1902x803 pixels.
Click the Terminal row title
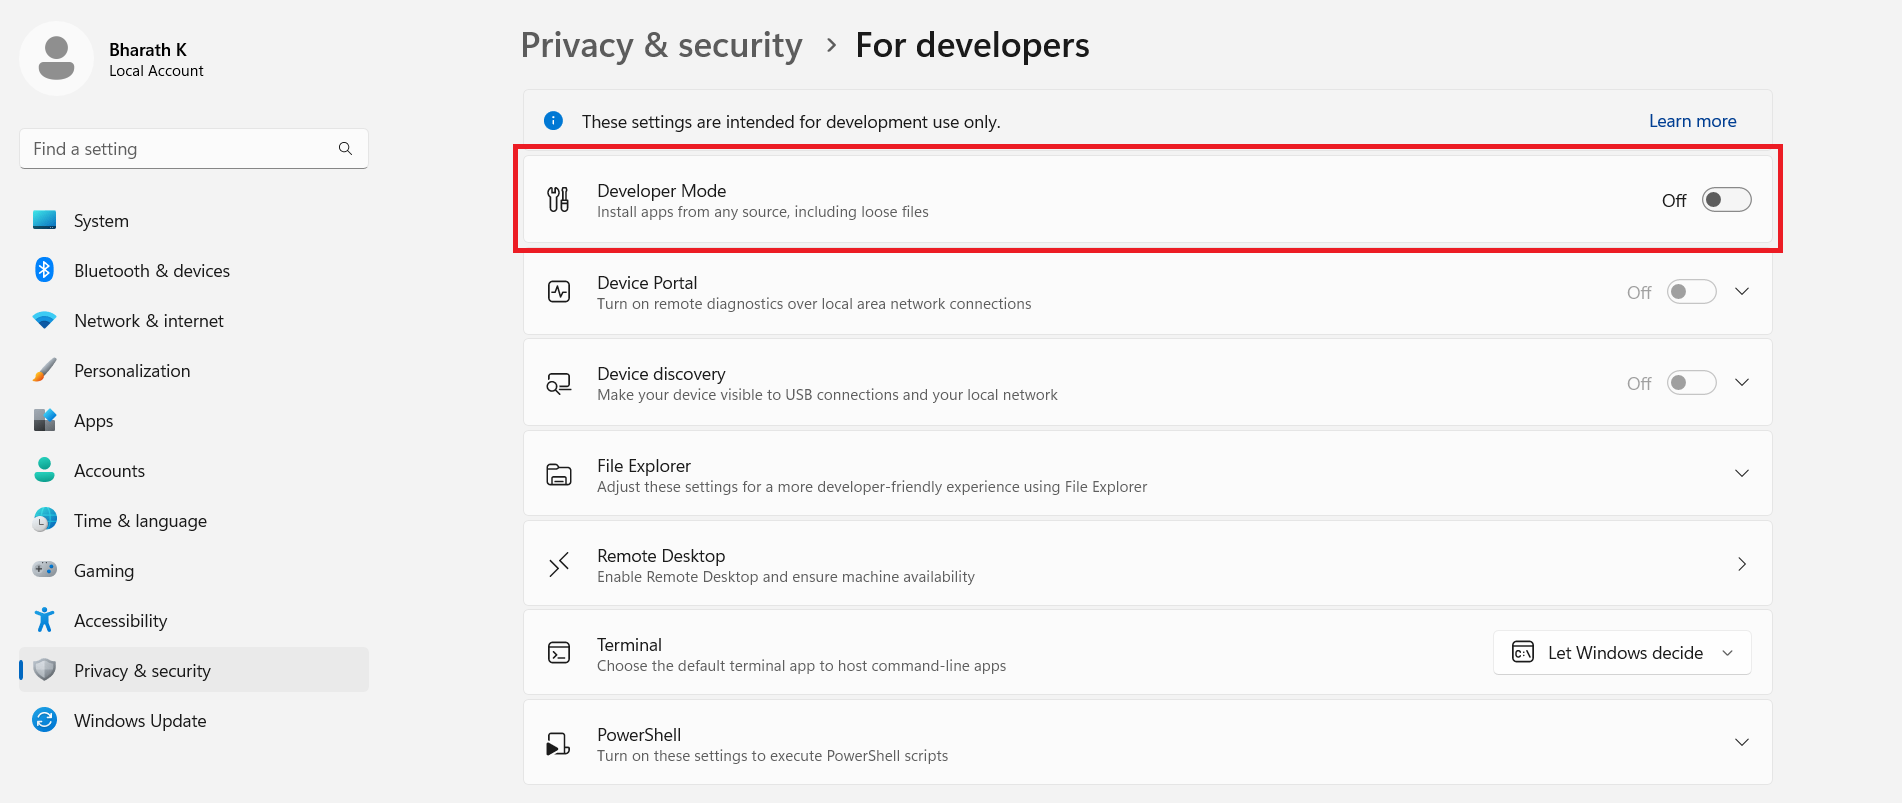pos(629,644)
